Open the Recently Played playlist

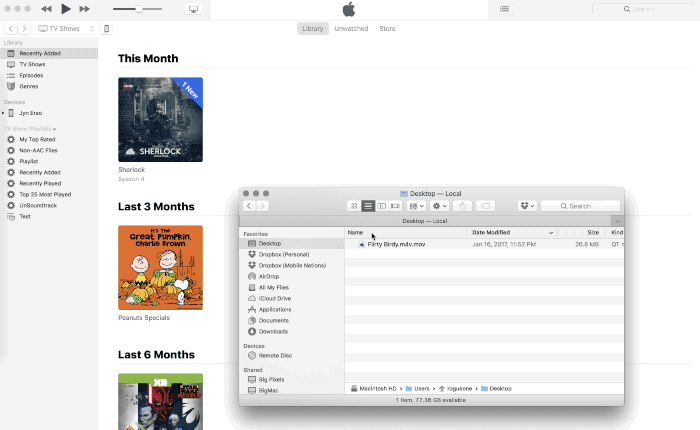click(x=49, y=184)
